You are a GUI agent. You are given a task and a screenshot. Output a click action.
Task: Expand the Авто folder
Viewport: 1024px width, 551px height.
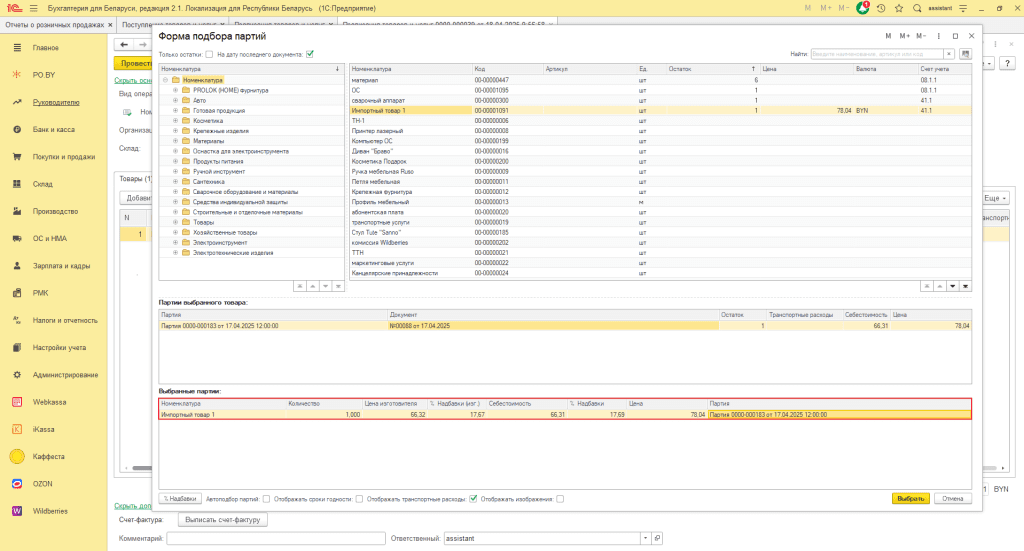[175, 100]
